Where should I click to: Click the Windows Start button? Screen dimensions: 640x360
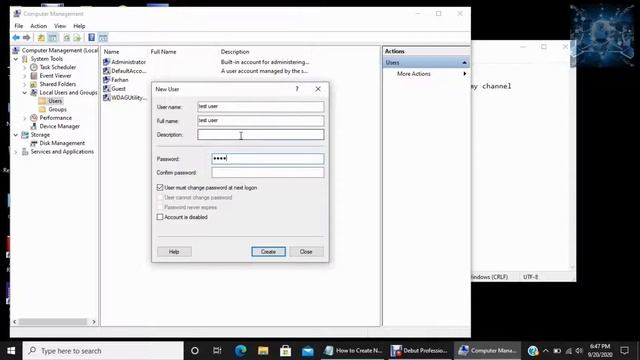11,351
